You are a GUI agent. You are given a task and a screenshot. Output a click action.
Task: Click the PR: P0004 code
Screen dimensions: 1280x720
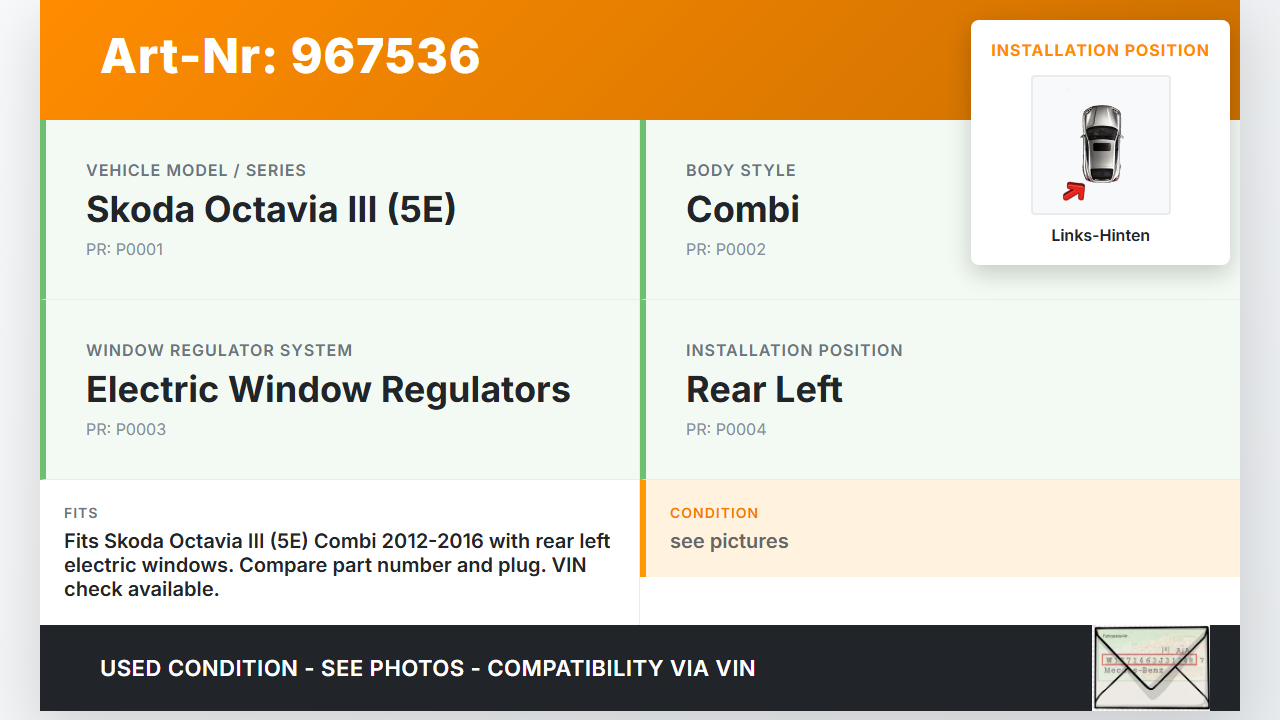click(x=726, y=430)
